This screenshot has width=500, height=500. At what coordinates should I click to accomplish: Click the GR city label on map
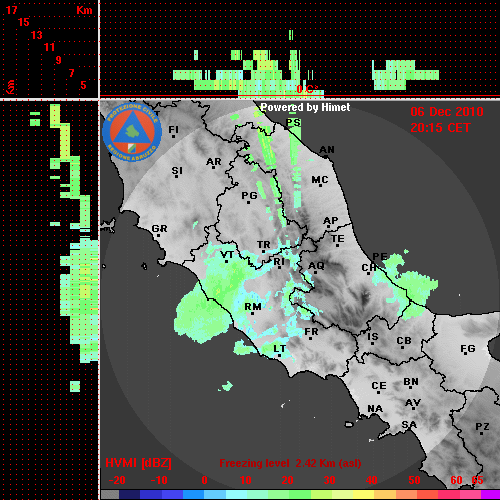click(159, 229)
